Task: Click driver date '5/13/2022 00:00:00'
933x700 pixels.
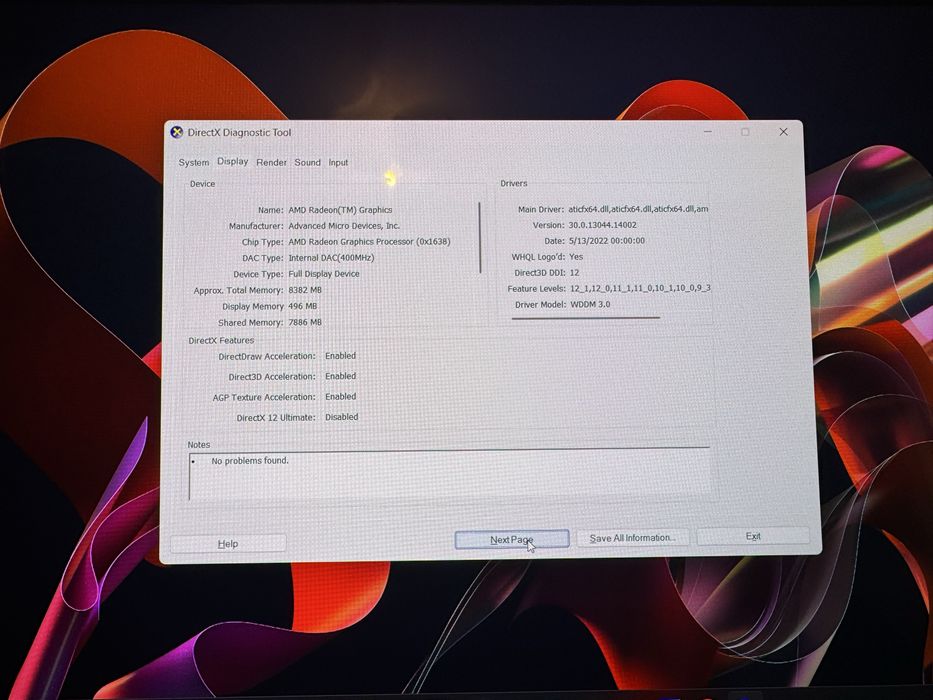Action: click(x=606, y=240)
